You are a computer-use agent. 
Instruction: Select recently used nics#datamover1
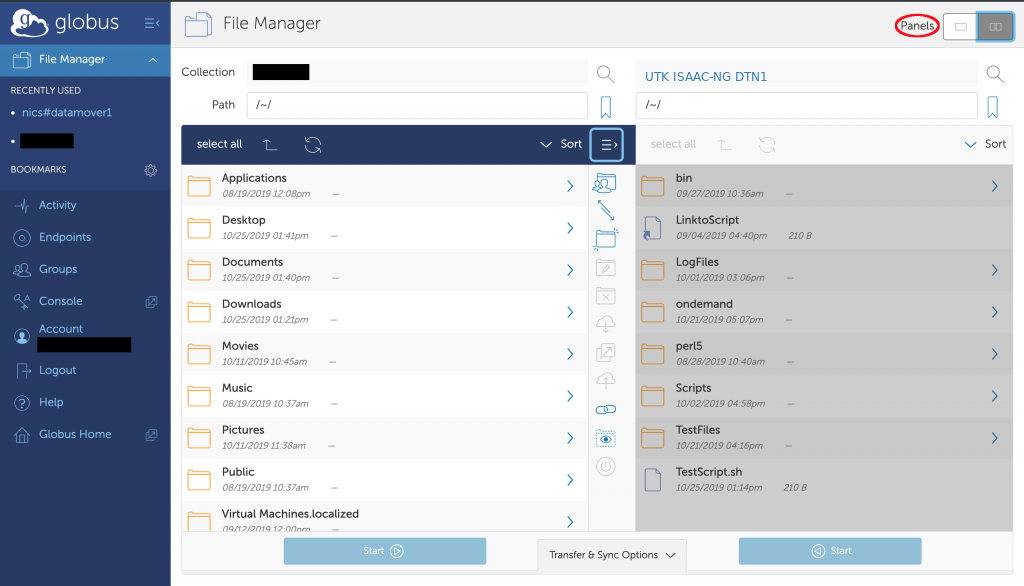67,112
